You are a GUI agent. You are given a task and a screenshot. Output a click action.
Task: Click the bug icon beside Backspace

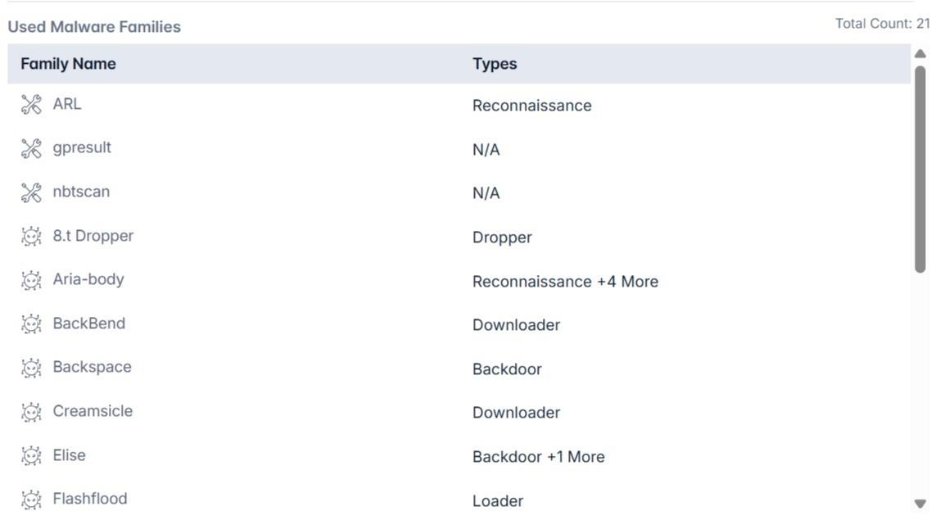(31, 368)
